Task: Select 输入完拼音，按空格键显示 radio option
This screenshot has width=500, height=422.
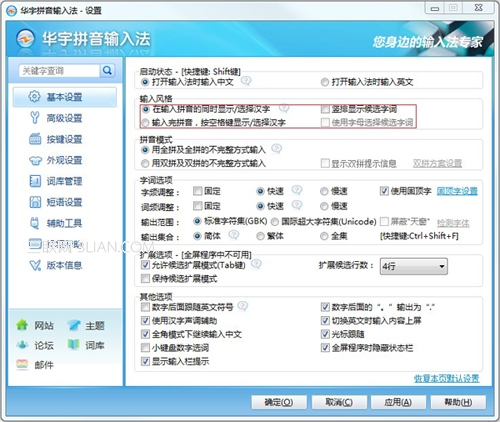Action: click(x=145, y=123)
